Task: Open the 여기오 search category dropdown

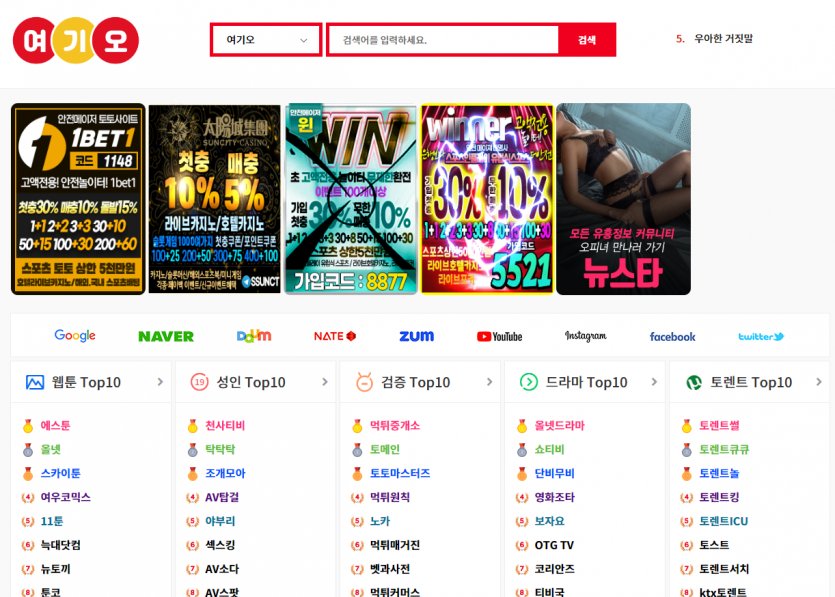Action: coord(266,39)
